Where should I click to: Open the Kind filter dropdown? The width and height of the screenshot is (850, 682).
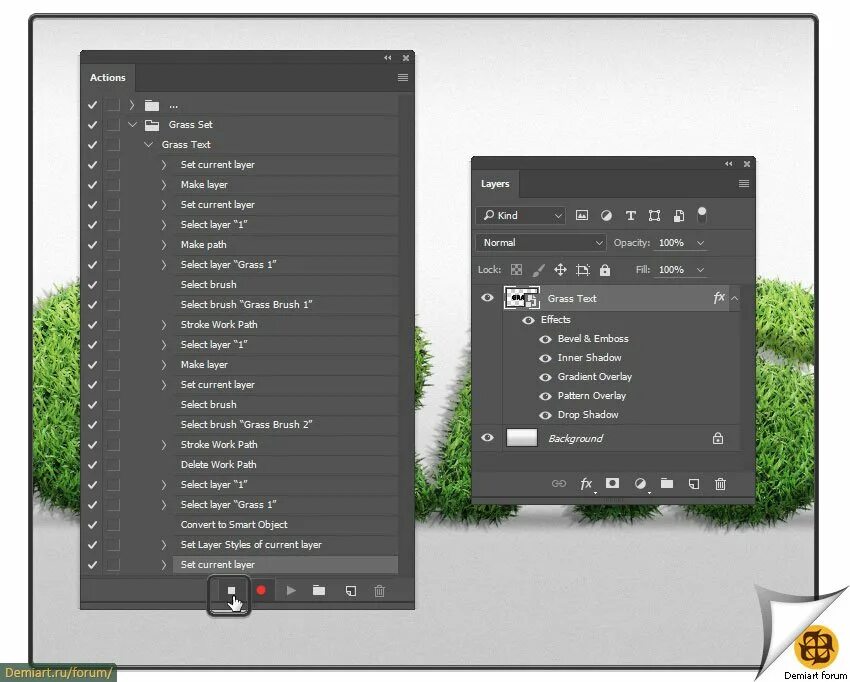tap(521, 215)
